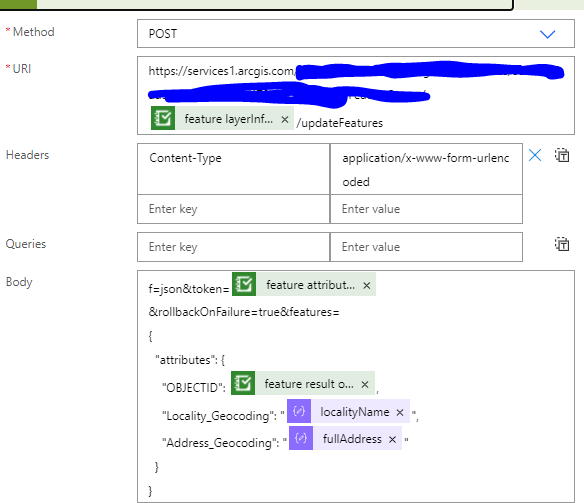
Task: Click the empty Headers Enter key field
Action: tap(234, 209)
